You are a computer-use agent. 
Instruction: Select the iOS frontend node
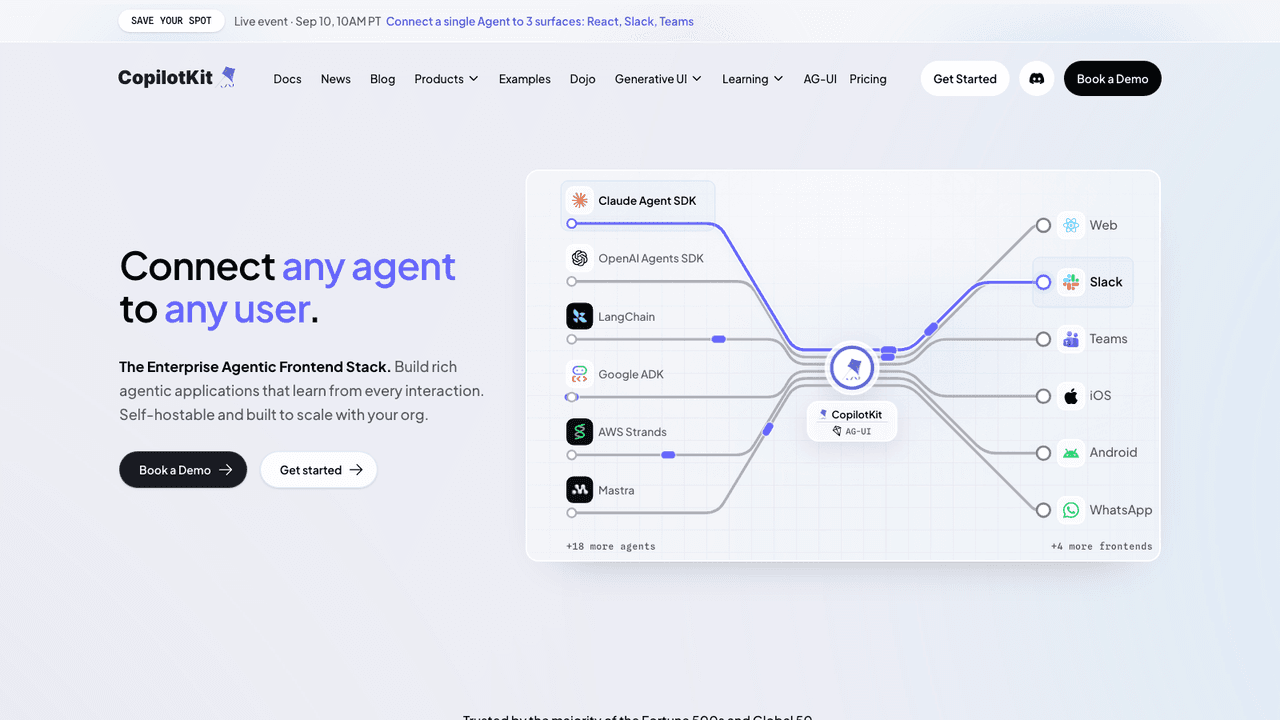(1043, 396)
